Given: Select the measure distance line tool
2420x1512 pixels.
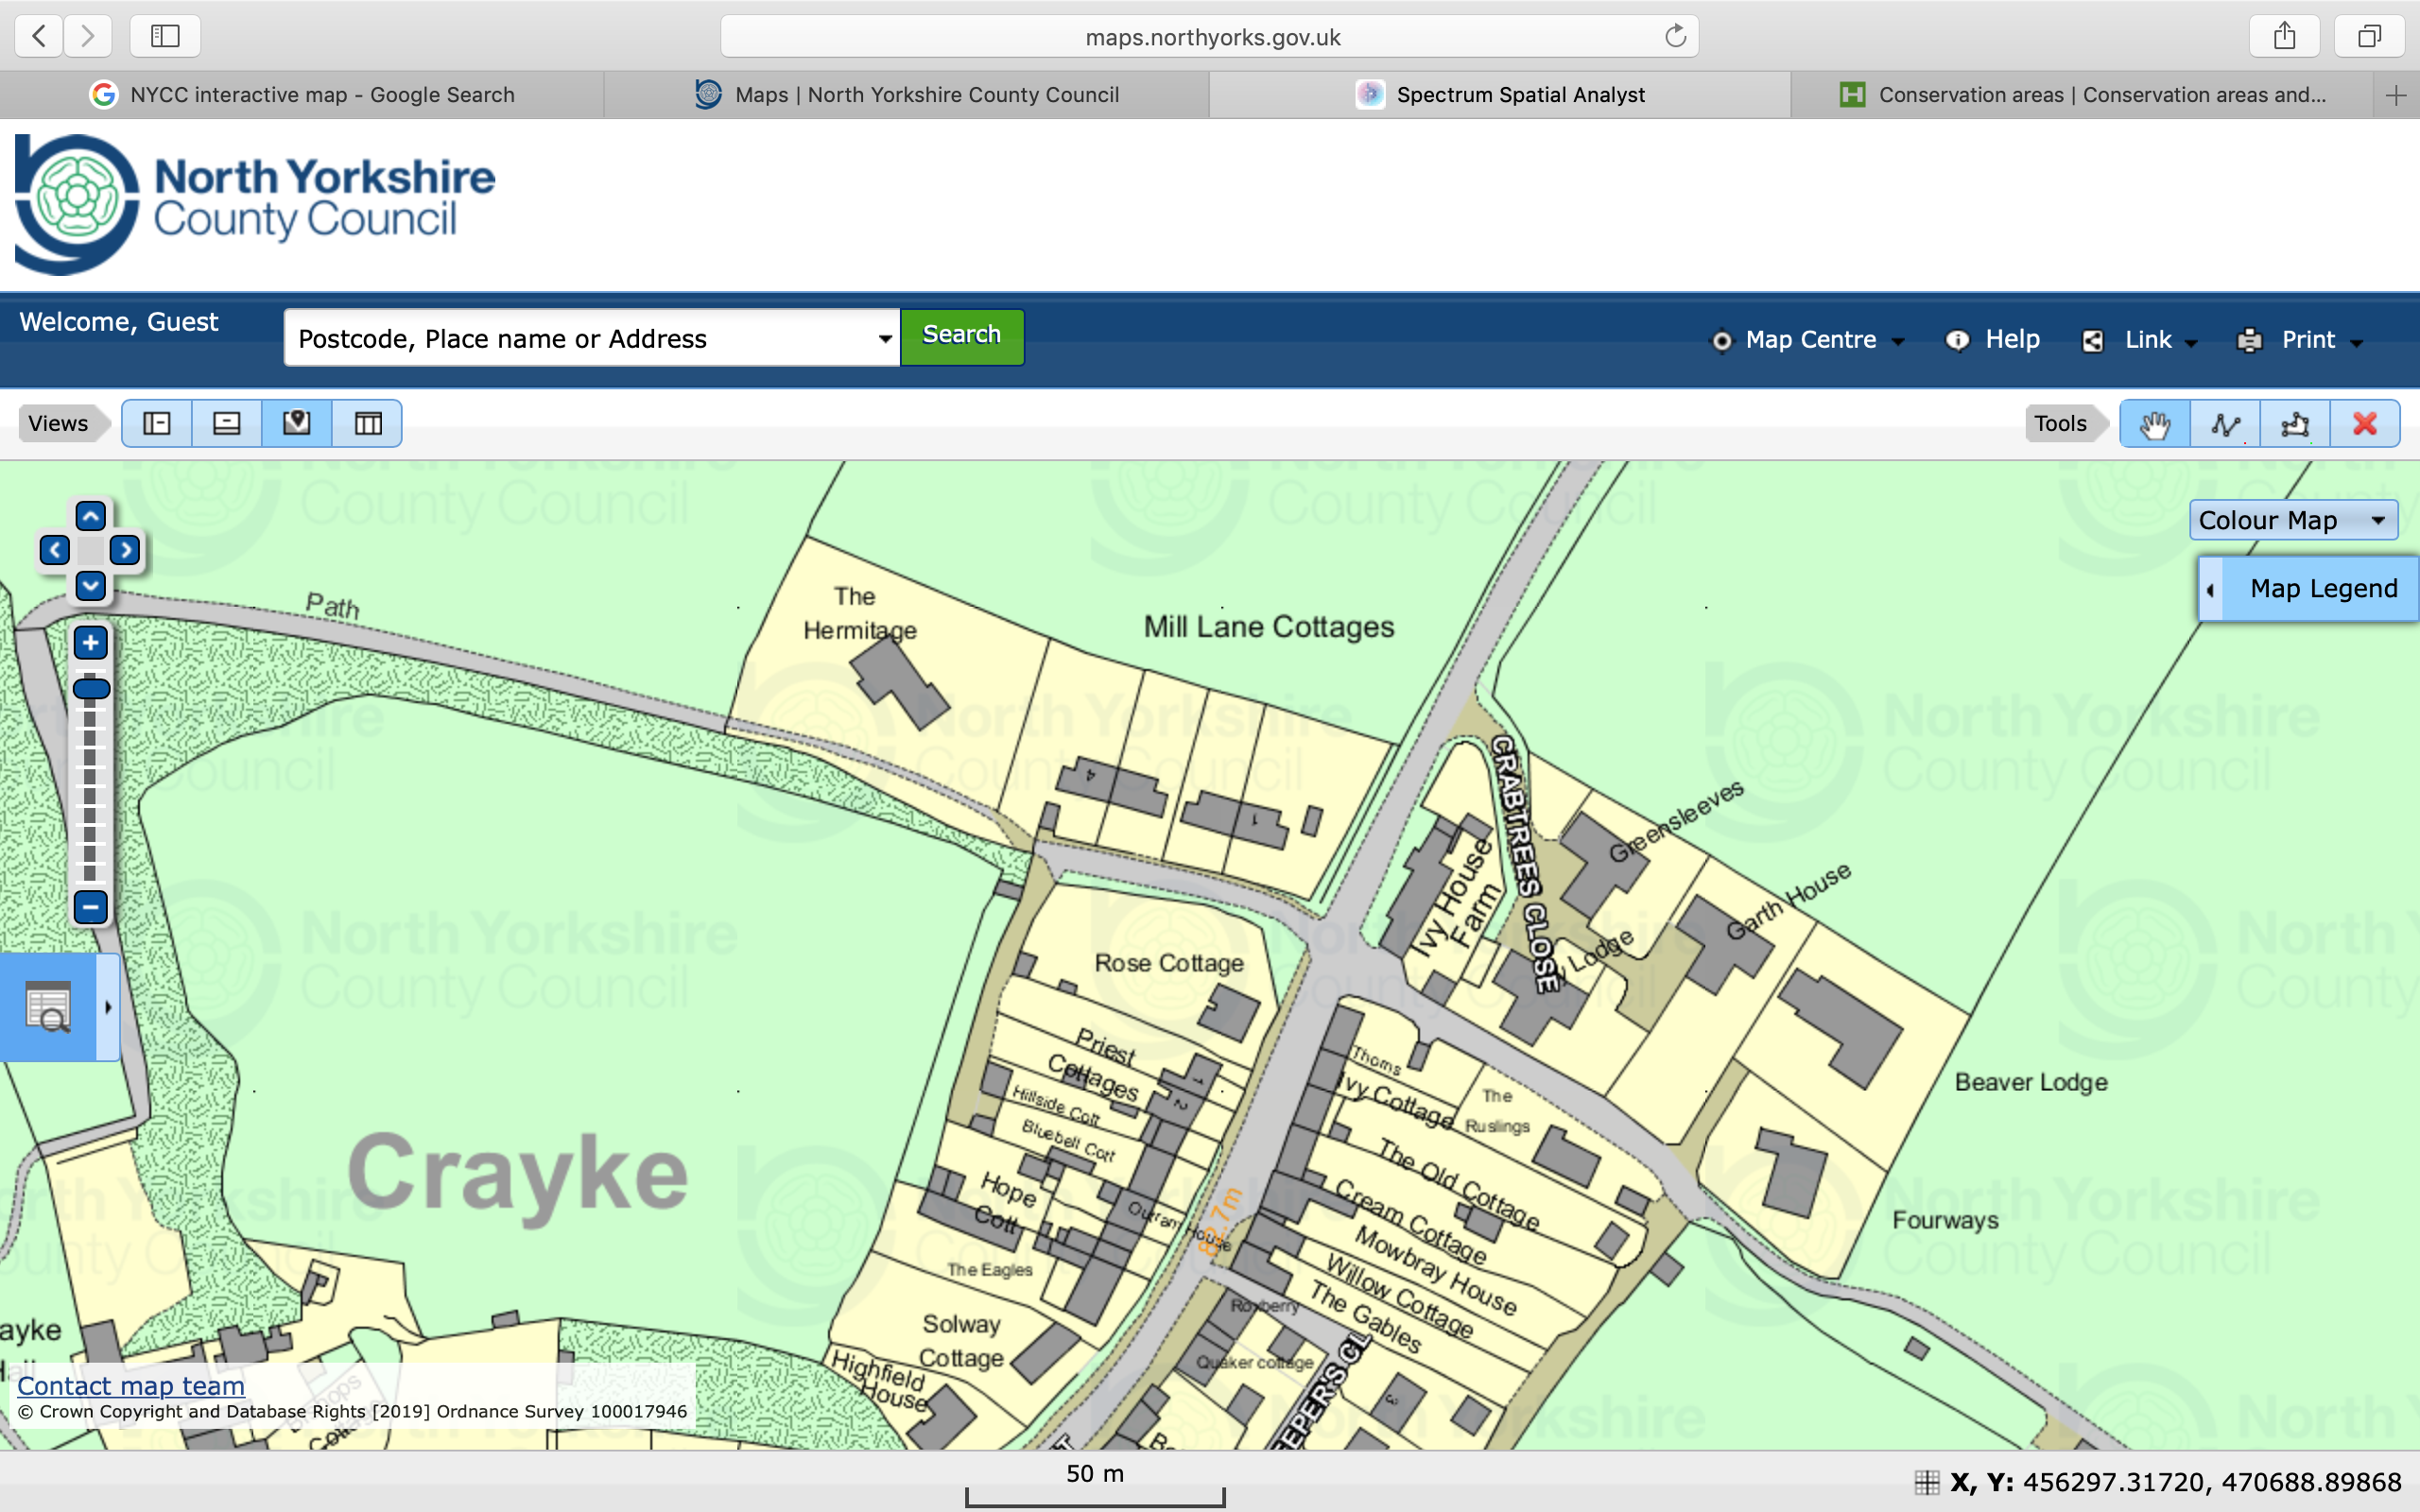Looking at the screenshot, I should tap(2225, 424).
